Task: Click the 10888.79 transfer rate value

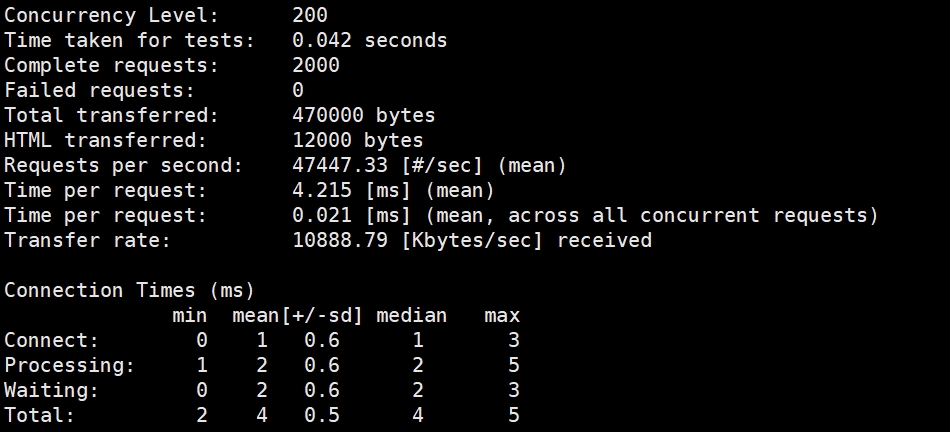Action: (340, 240)
